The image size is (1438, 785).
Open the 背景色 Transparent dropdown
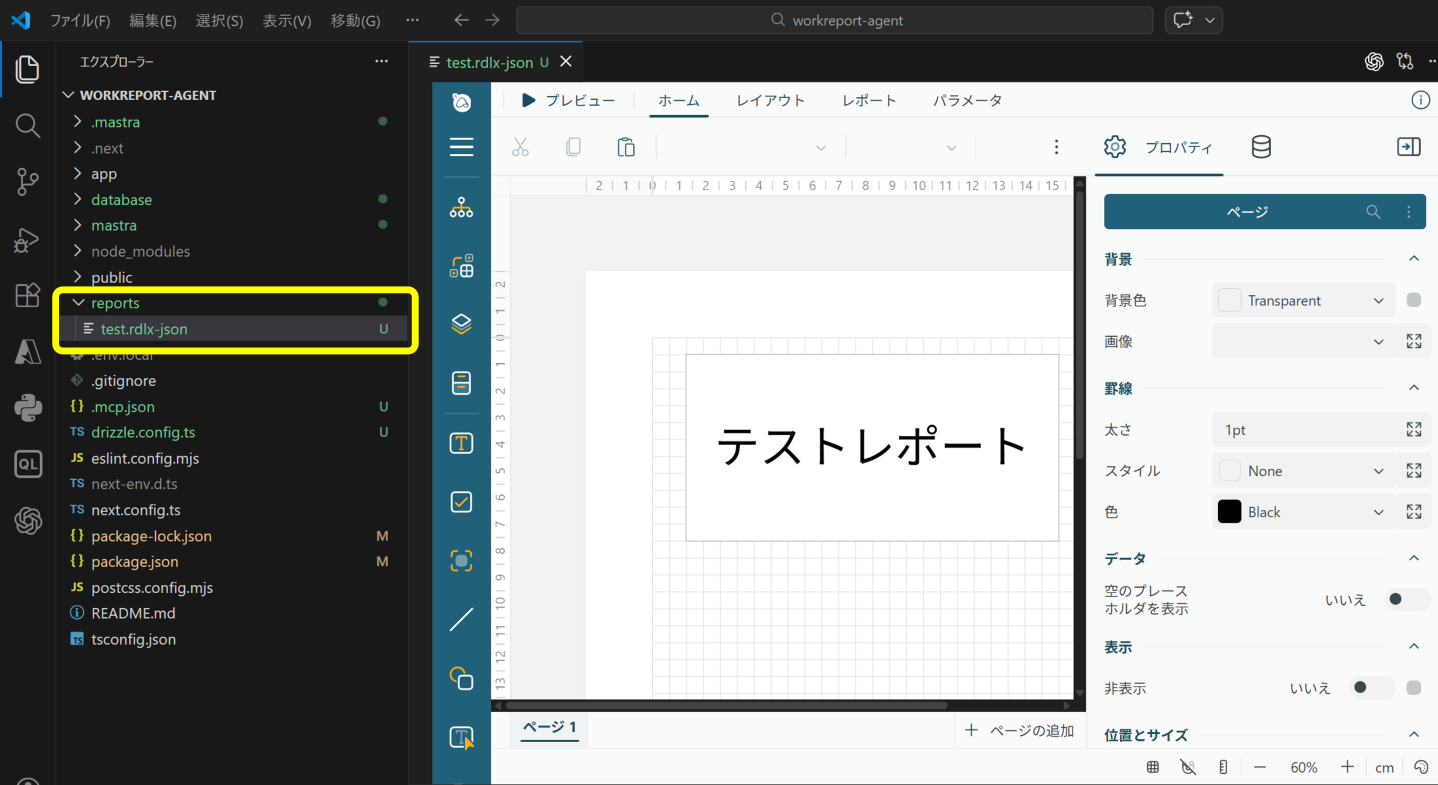point(1303,301)
